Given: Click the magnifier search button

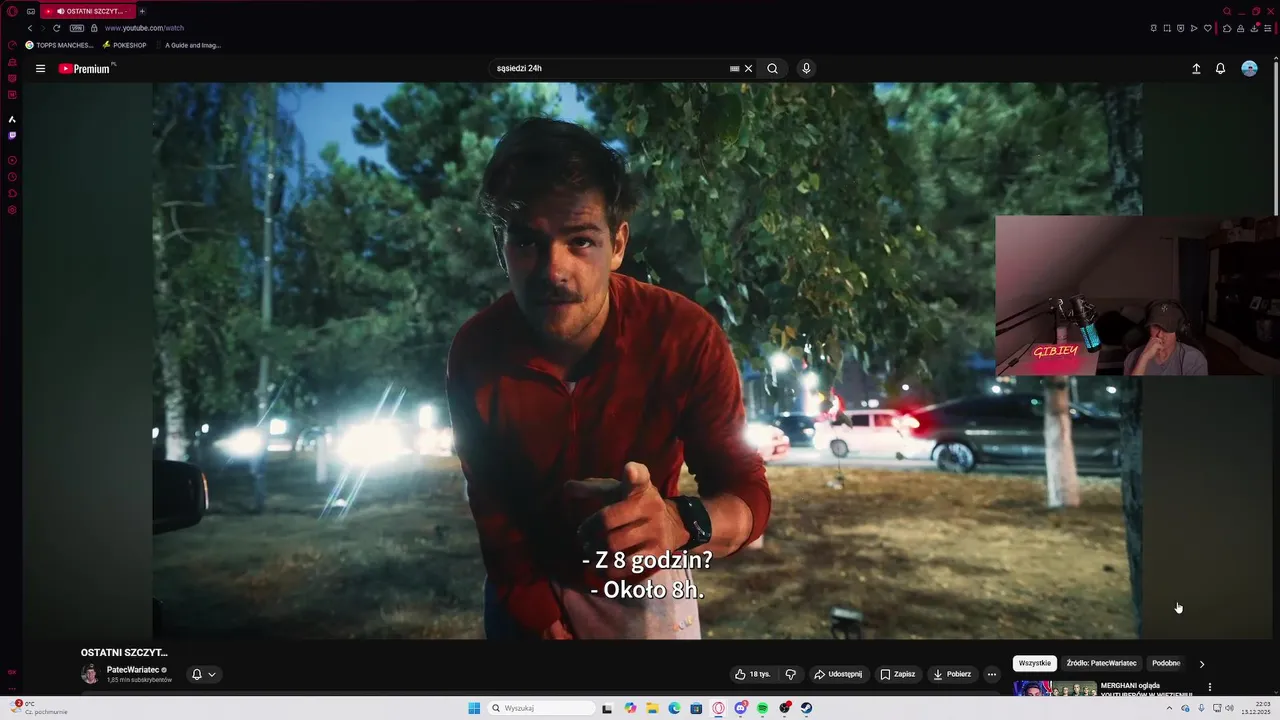Looking at the screenshot, I should pos(772,69).
